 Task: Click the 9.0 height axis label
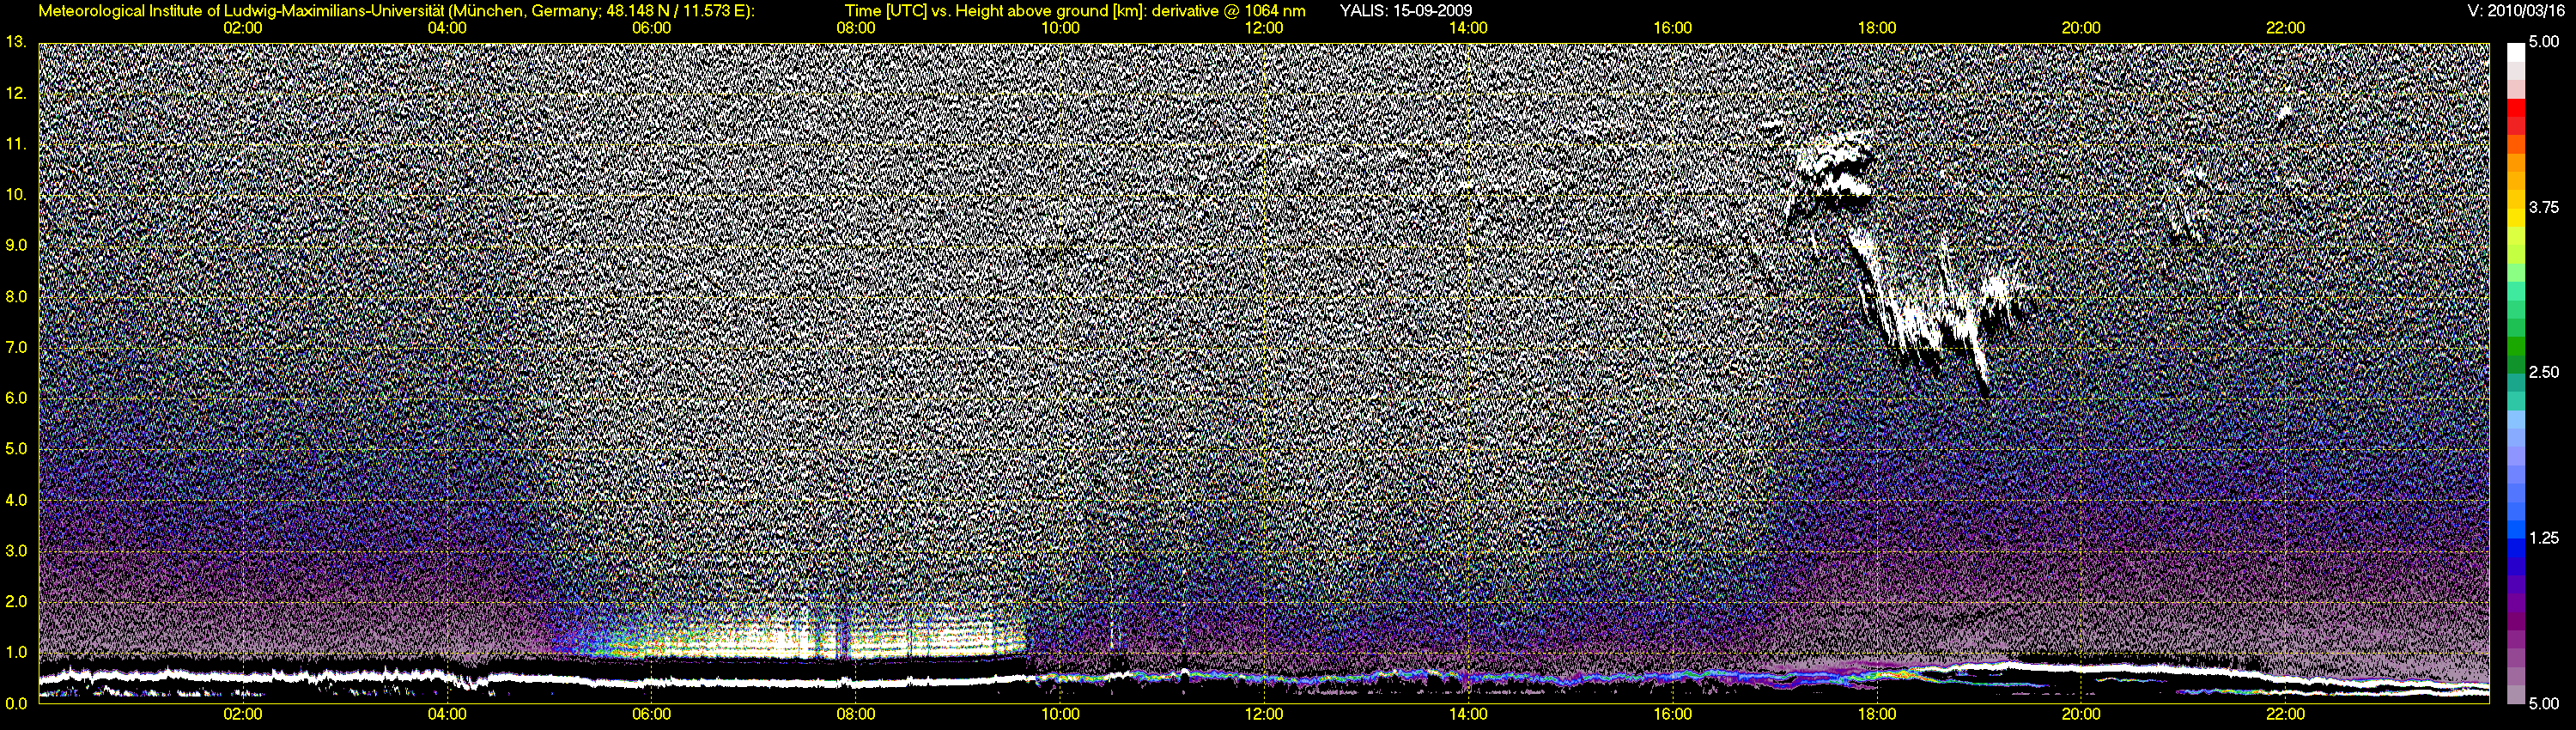15,245
